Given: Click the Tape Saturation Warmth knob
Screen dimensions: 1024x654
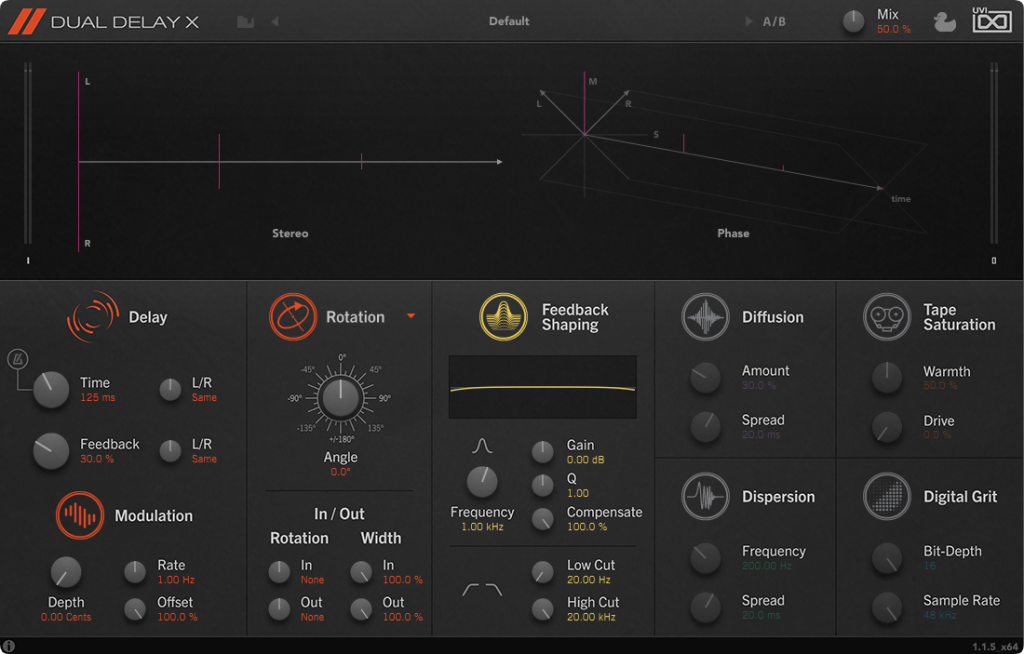Looking at the screenshot, I should click(x=887, y=377).
